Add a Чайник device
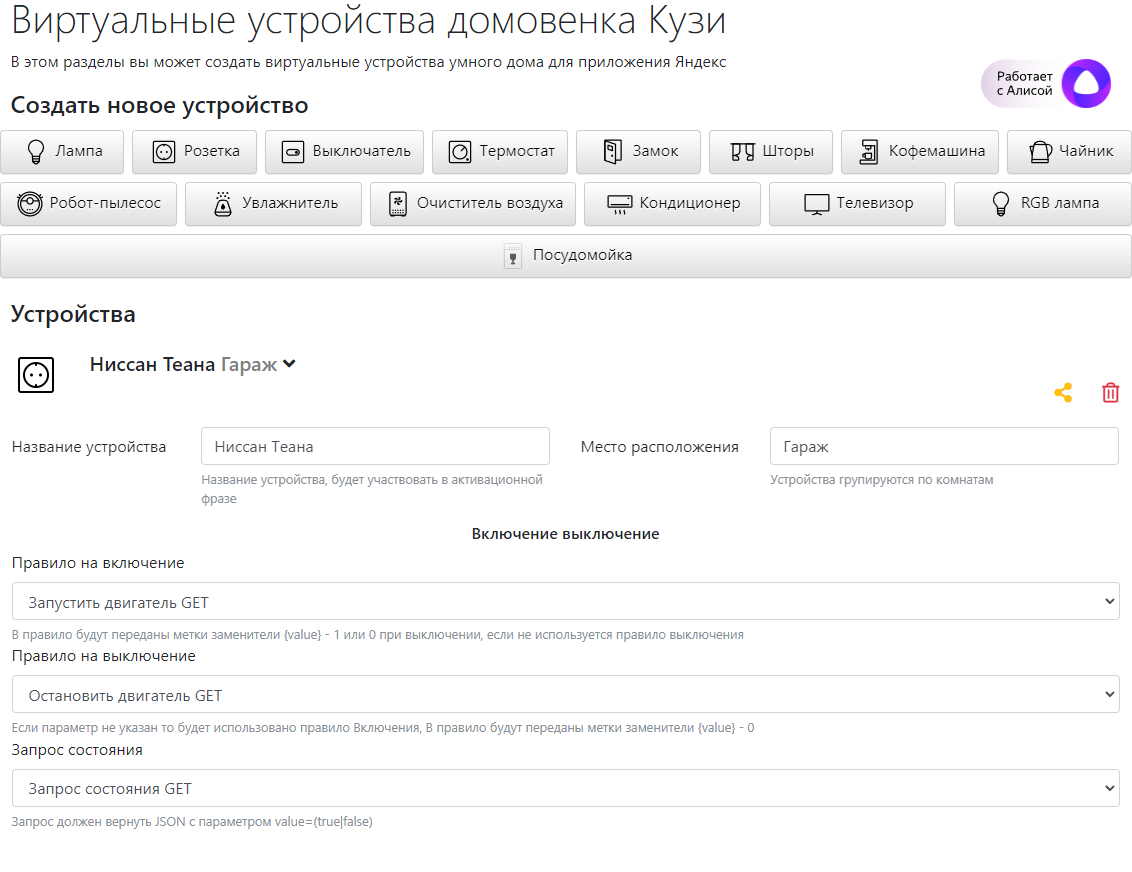 [x=1069, y=152]
